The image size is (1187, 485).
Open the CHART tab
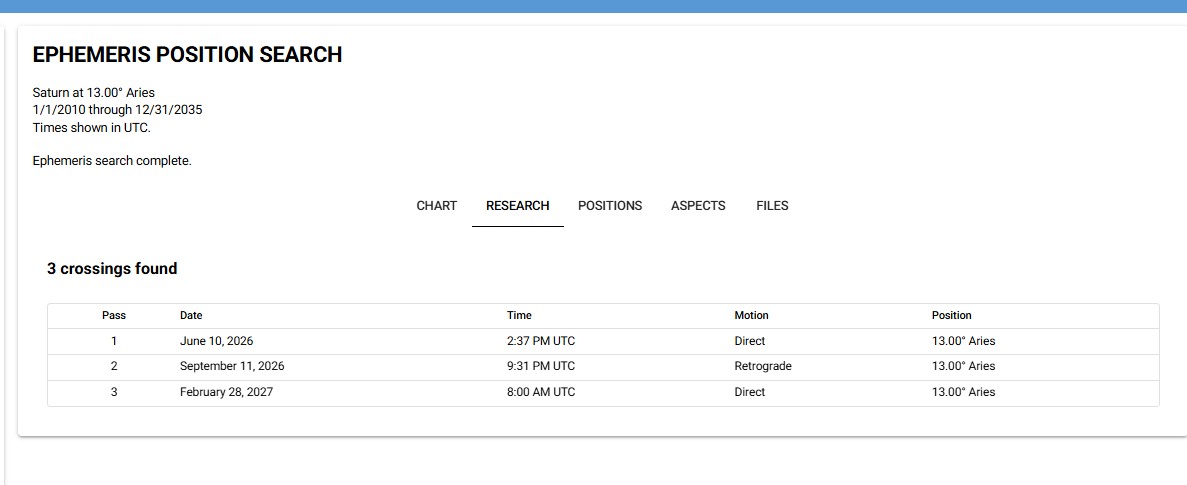[437, 206]
